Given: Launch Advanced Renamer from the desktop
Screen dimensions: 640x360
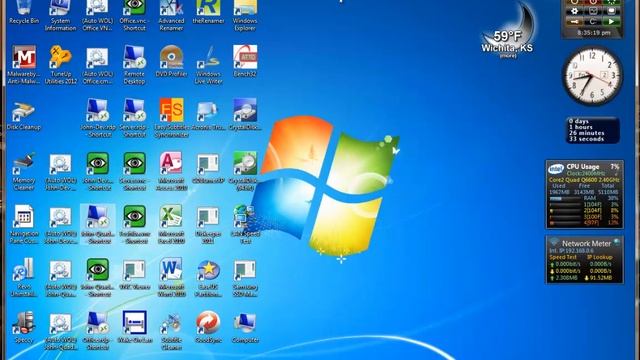Looking at the screenshot, I should (171, 16).
